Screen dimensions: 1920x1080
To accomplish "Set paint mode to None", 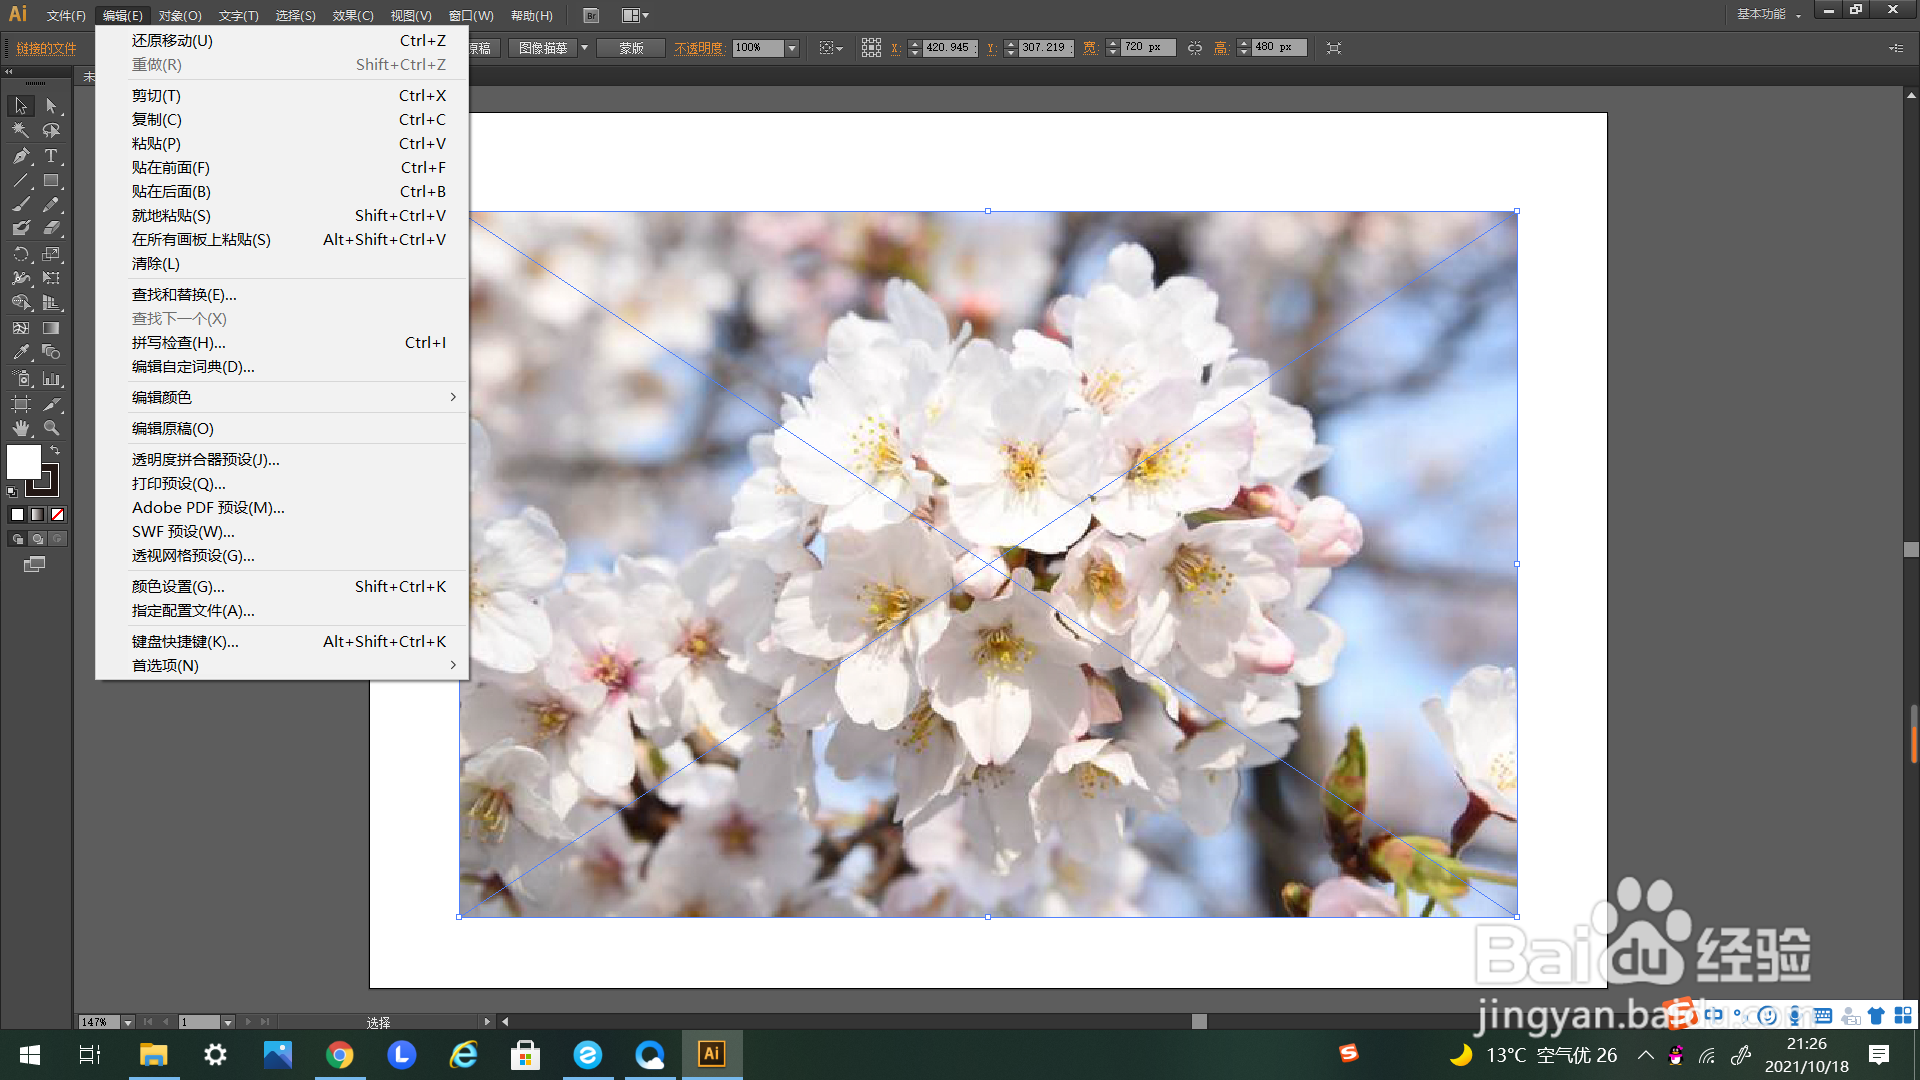I will coord(58,515).
